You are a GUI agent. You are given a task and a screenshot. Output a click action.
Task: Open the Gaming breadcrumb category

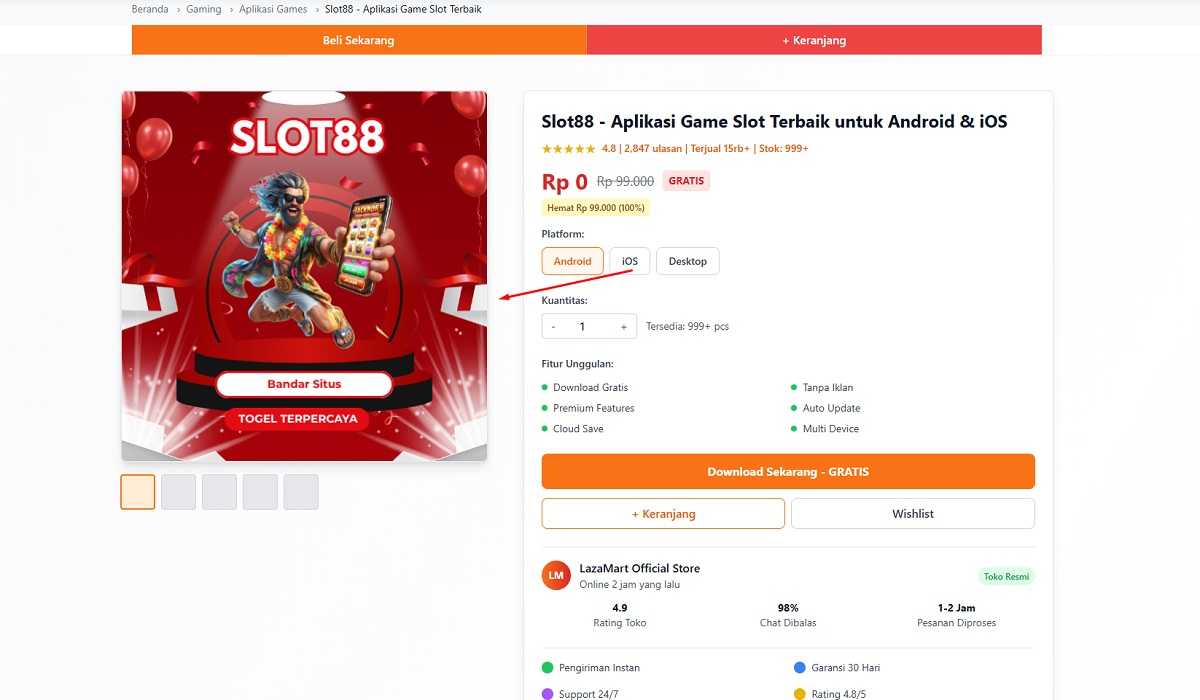tap(204, 9)
